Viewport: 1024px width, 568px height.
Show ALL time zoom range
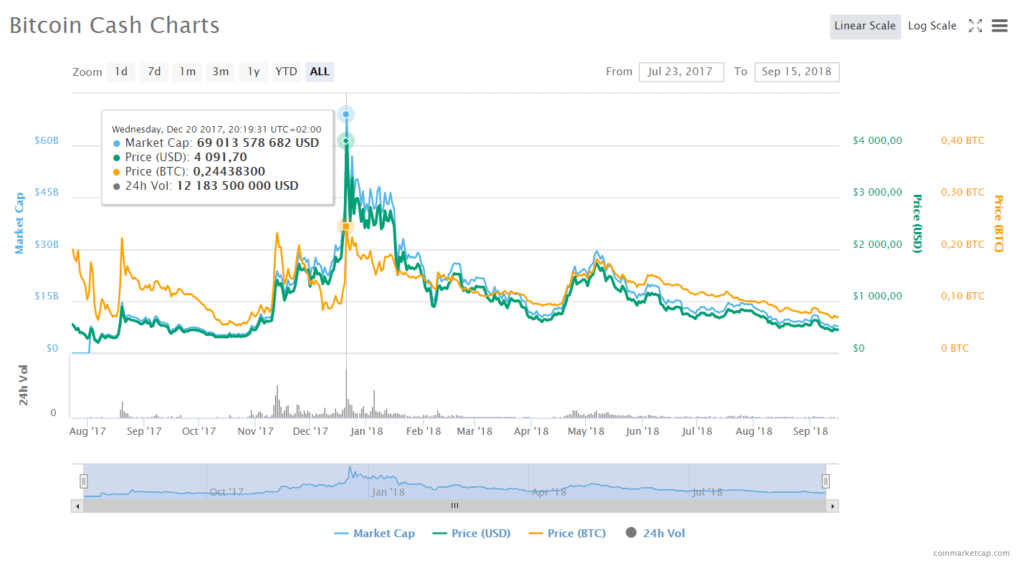320,72
